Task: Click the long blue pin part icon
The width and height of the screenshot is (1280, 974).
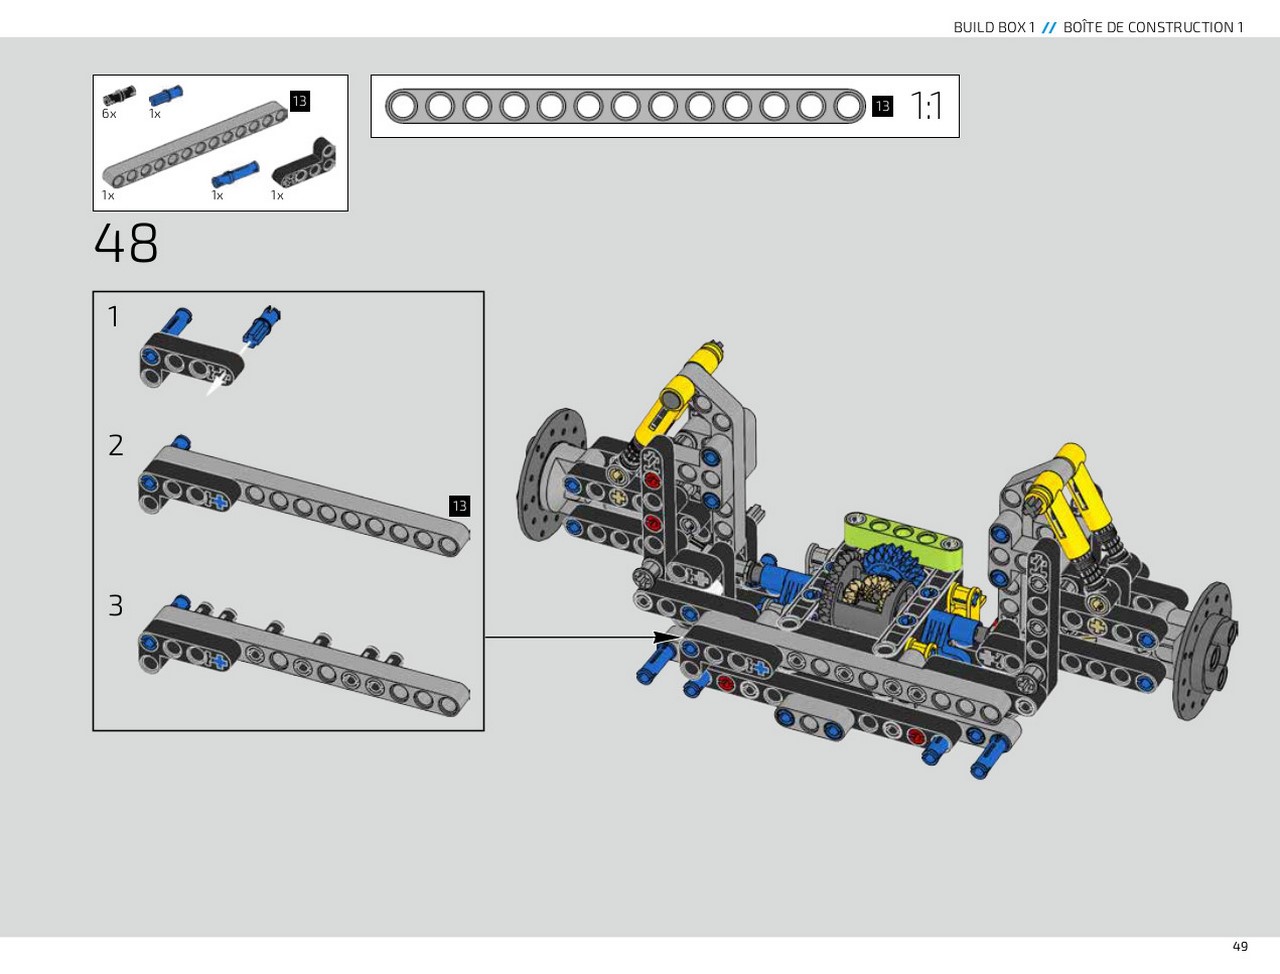Action: click(x=235, y=174)
